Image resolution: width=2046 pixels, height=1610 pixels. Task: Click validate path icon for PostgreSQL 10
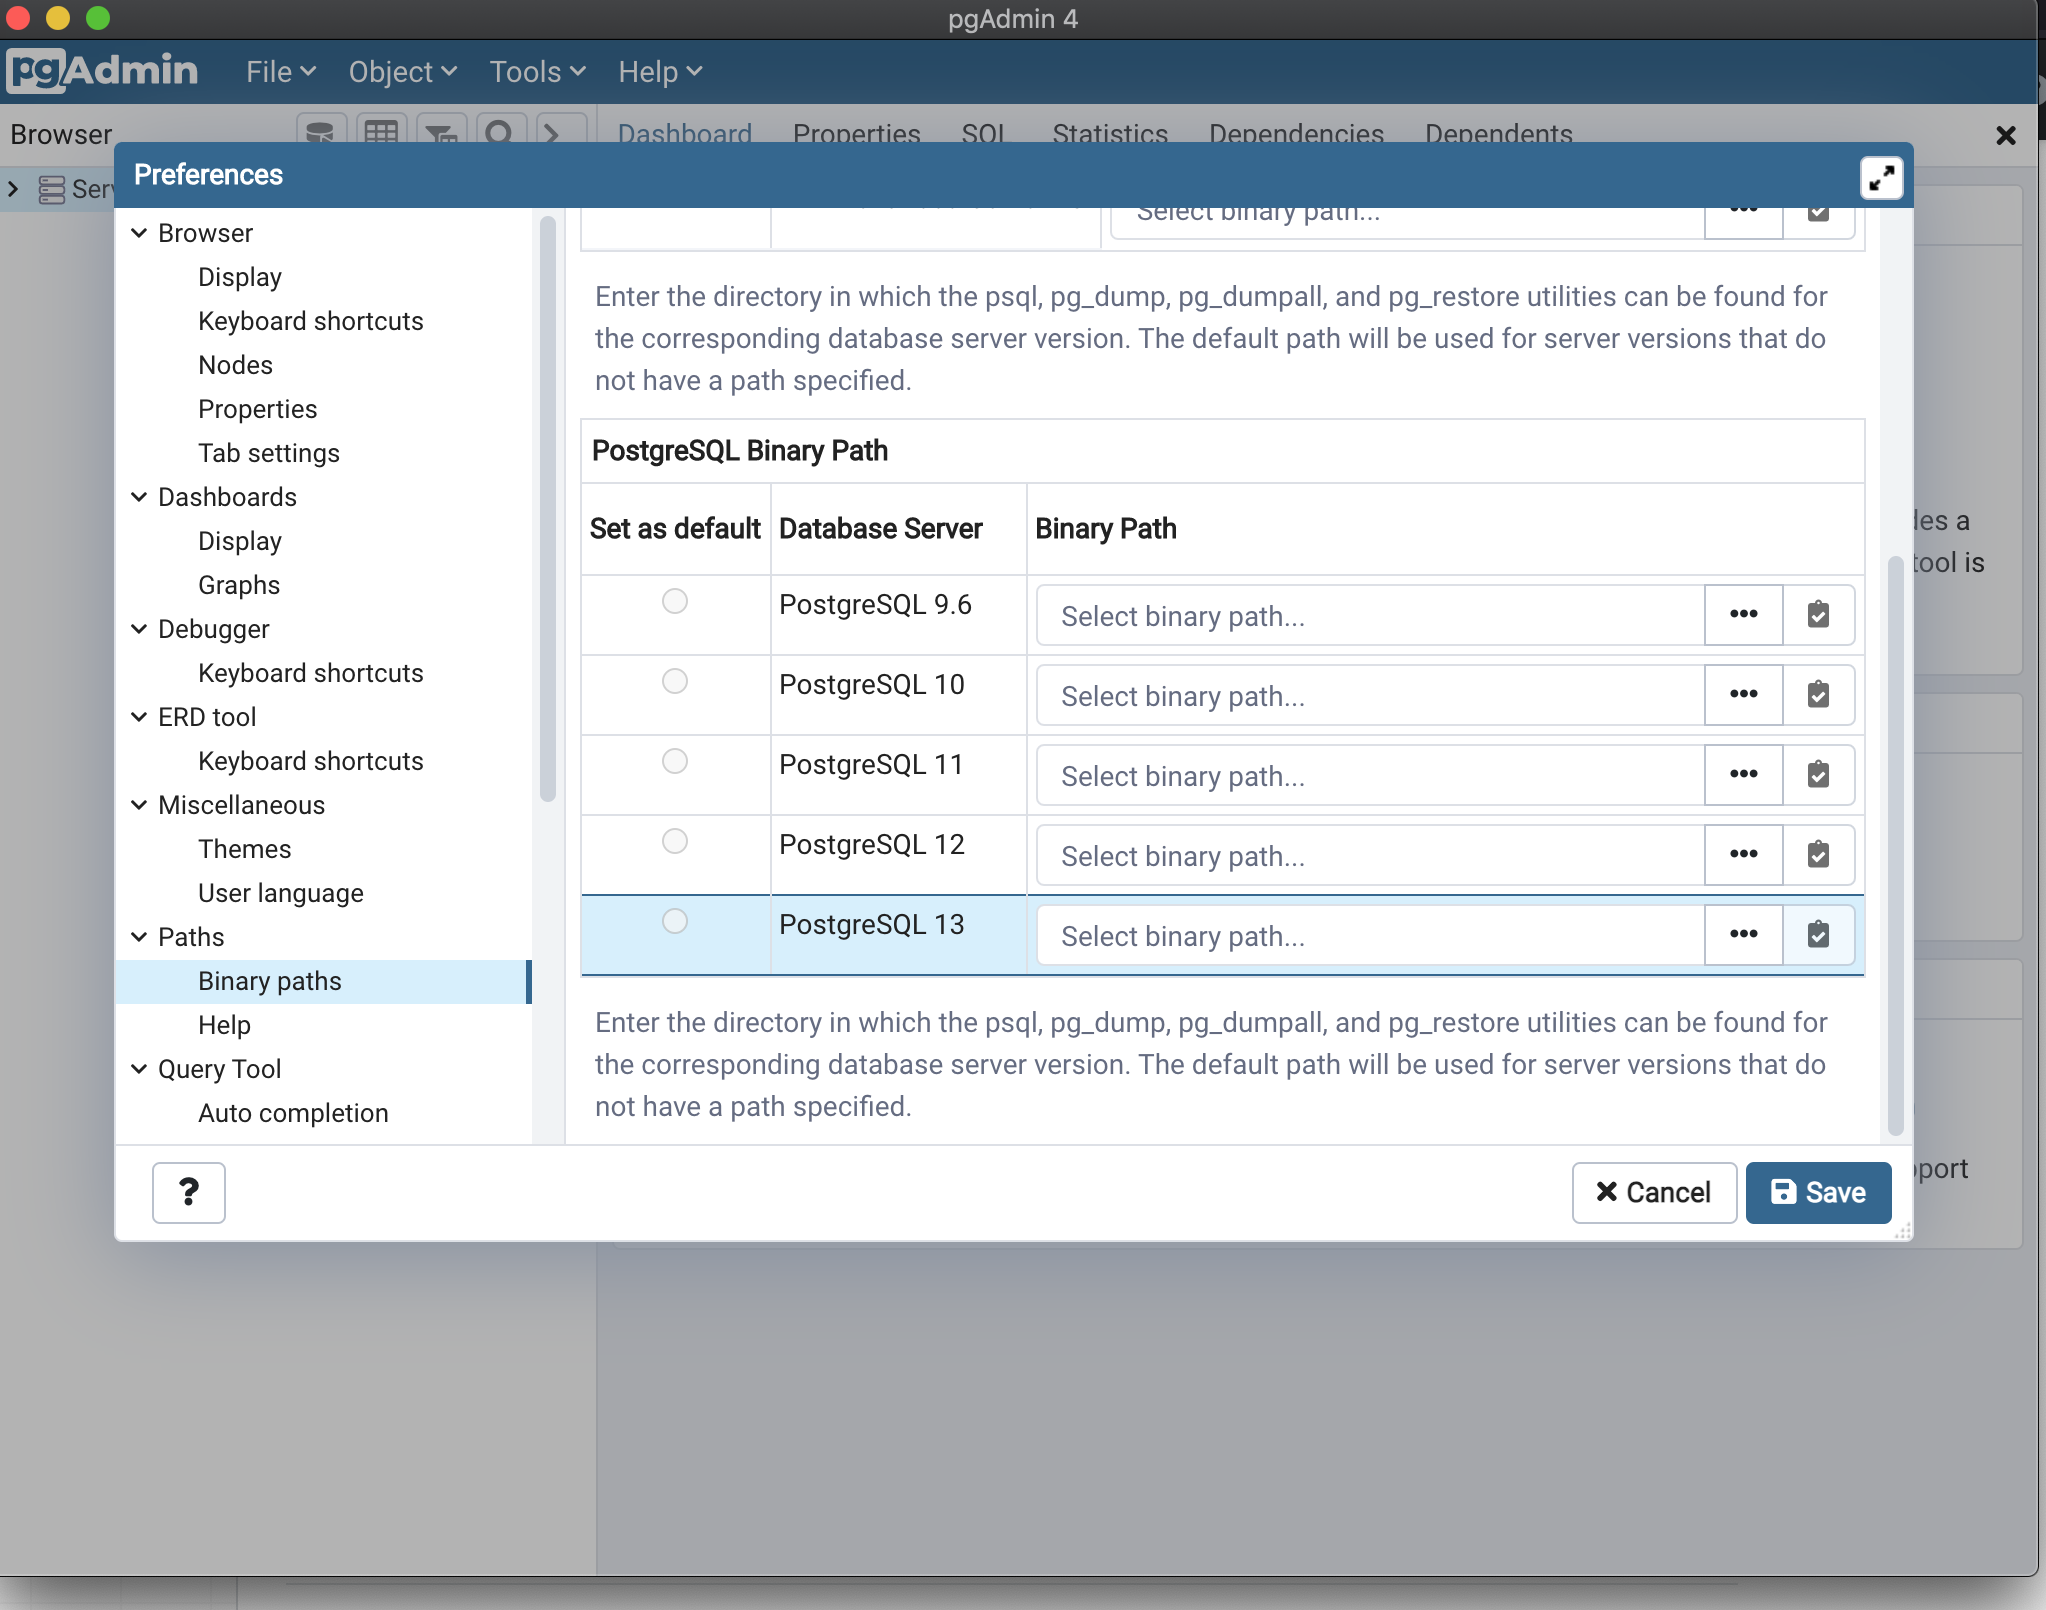coord(1818,695)
